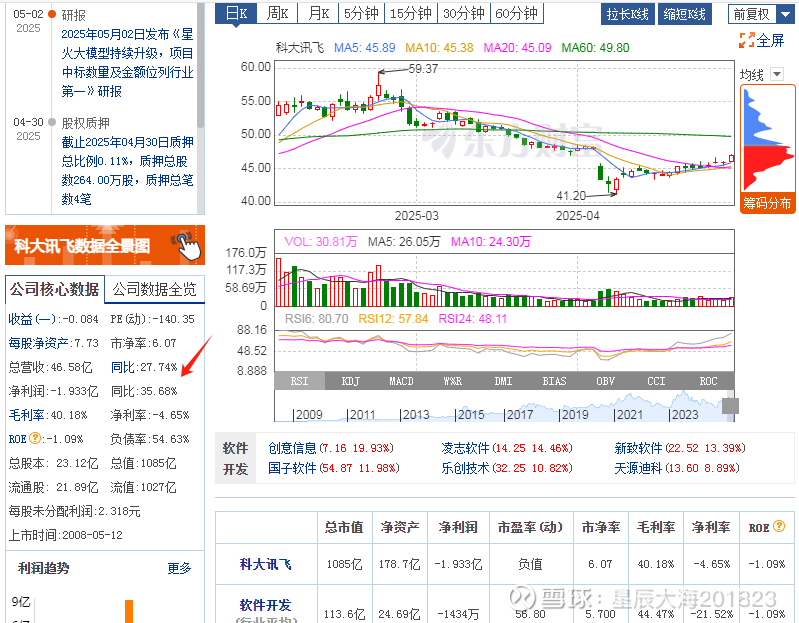Expand the 均线 dropdown arrow

point(777,74)
